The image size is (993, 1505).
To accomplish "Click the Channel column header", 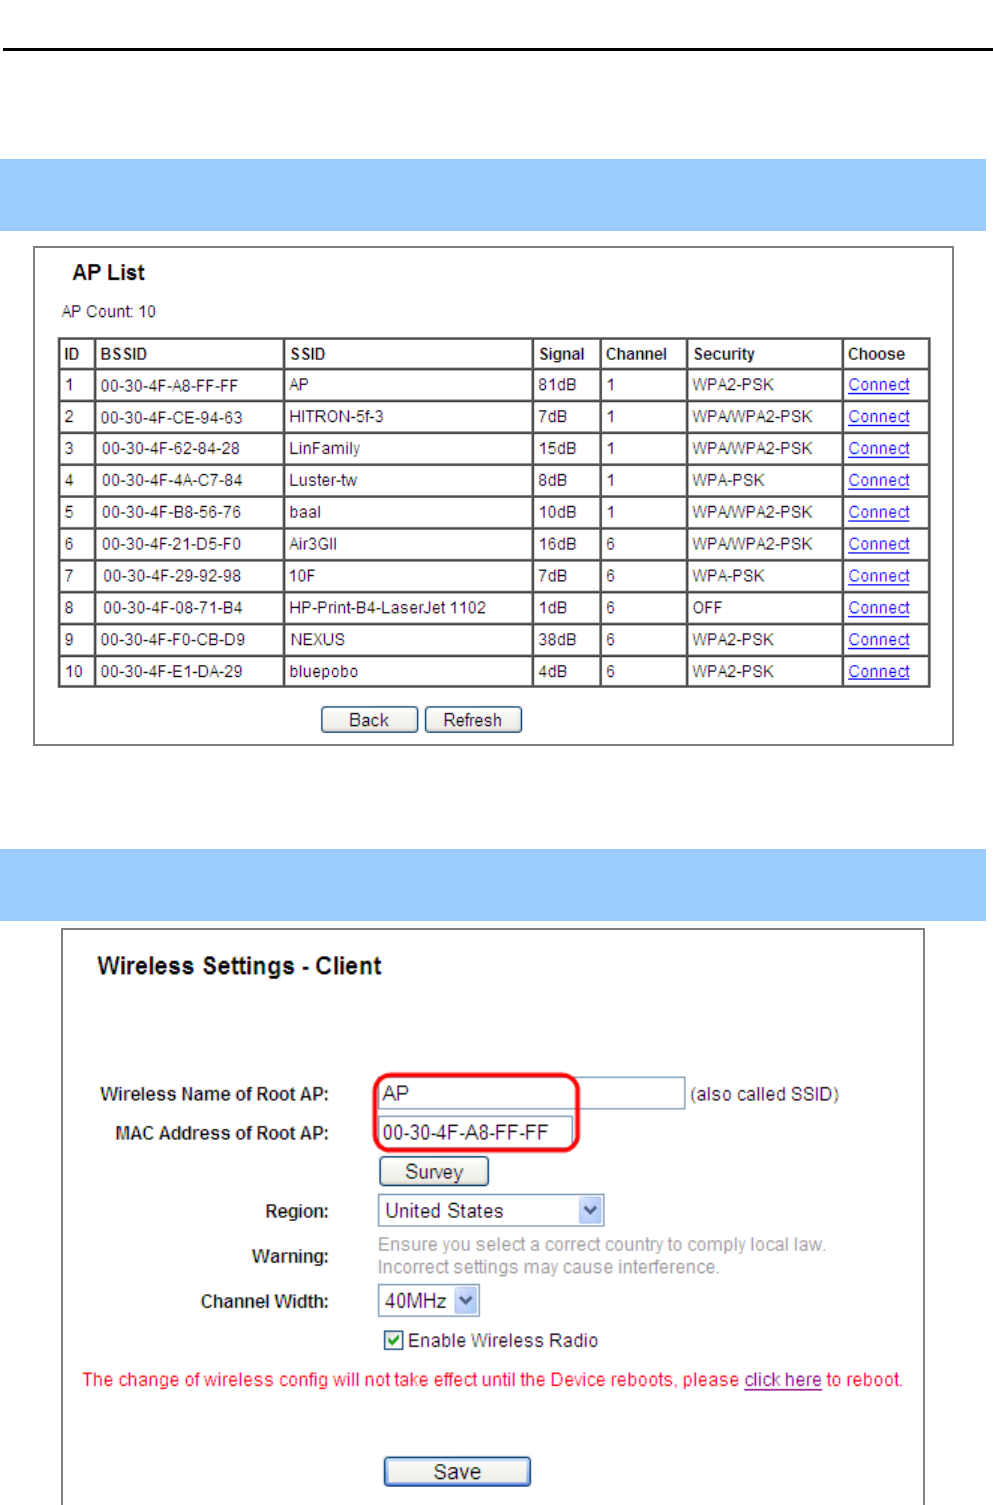I will [643, 354].
